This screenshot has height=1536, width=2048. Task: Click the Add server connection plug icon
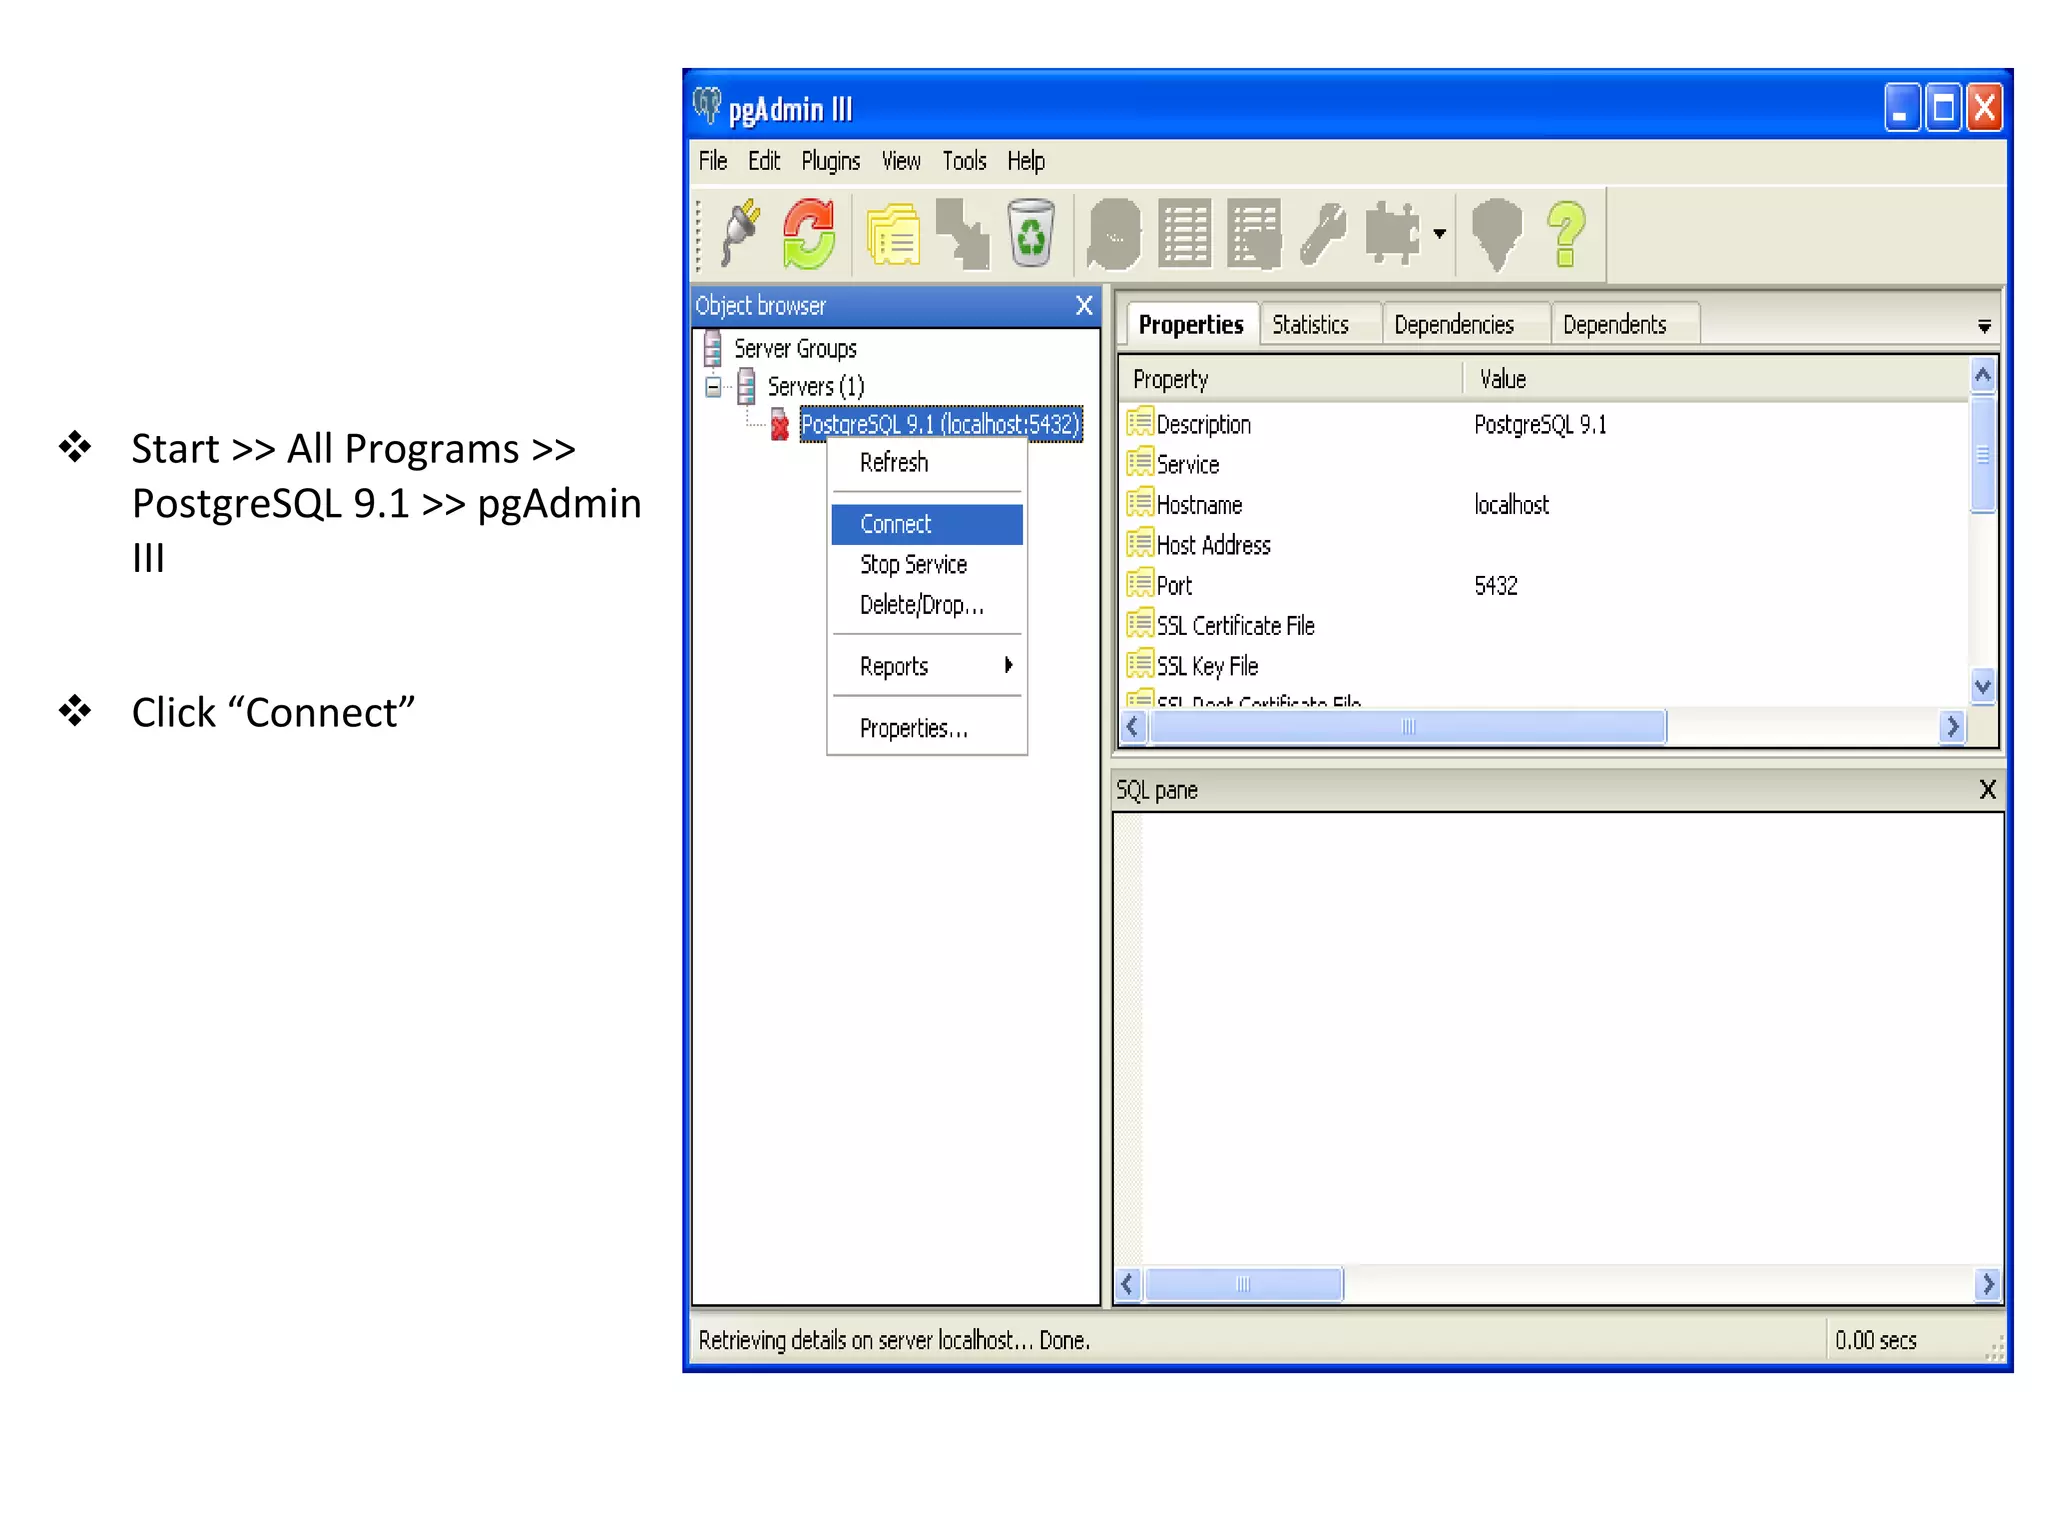[x=741, y=233]
